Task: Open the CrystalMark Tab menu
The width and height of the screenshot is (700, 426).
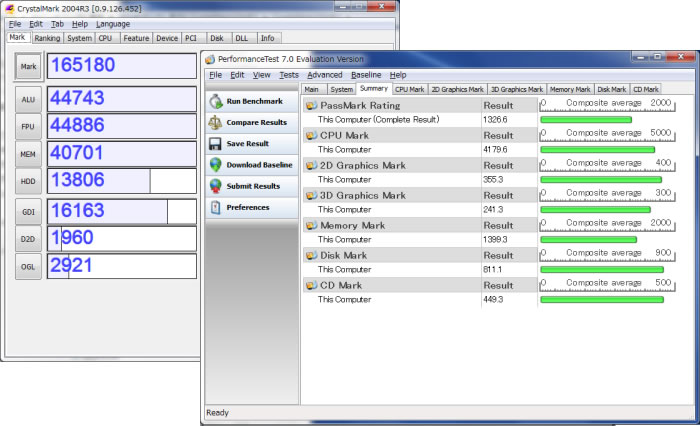Action: (57, 24)
